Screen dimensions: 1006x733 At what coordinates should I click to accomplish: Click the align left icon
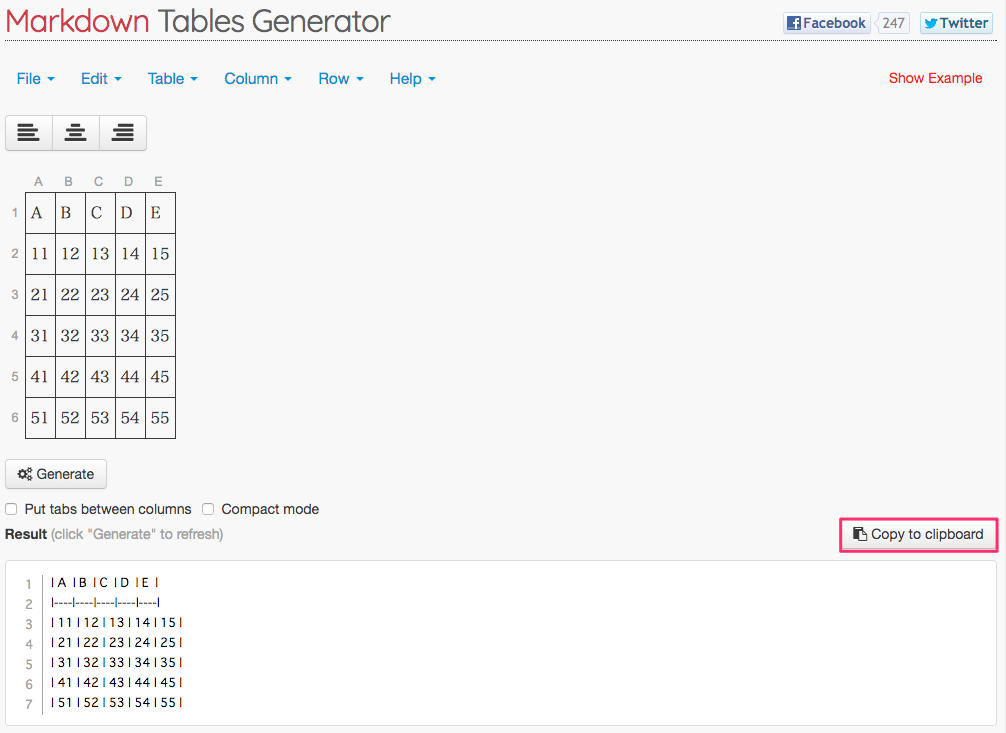tap(29, 133)
